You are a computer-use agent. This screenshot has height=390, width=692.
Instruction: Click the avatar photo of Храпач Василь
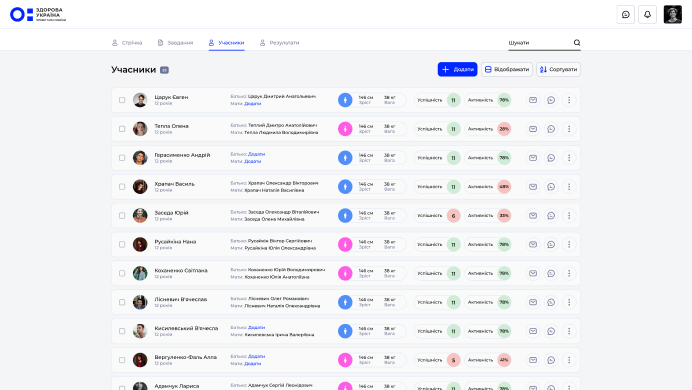tap(140, 187)
